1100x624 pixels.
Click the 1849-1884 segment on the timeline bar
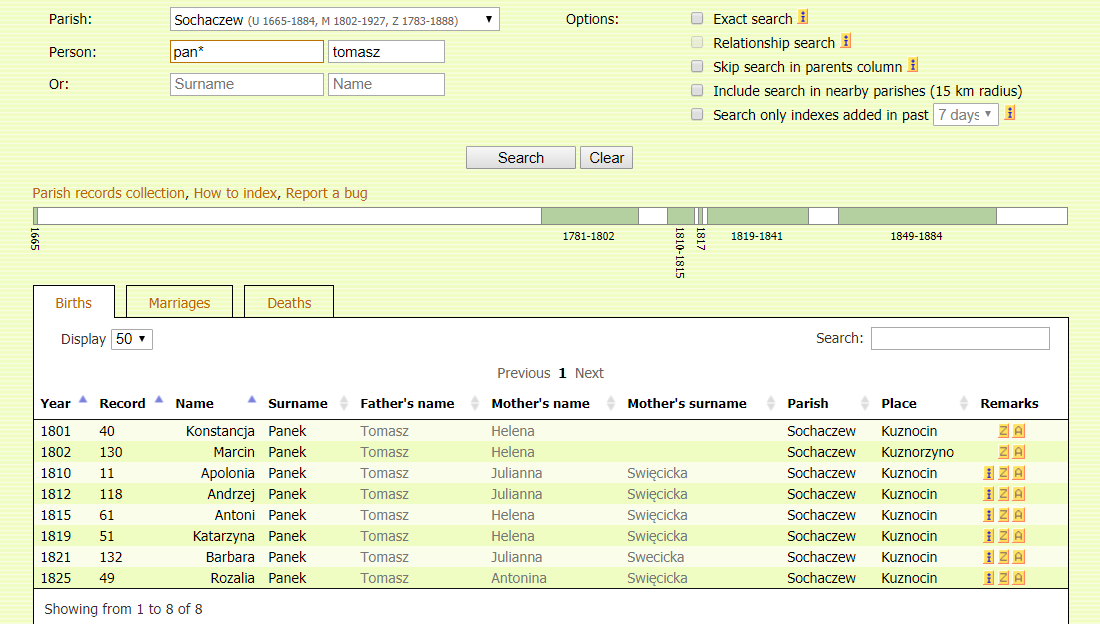click(917, 216)
